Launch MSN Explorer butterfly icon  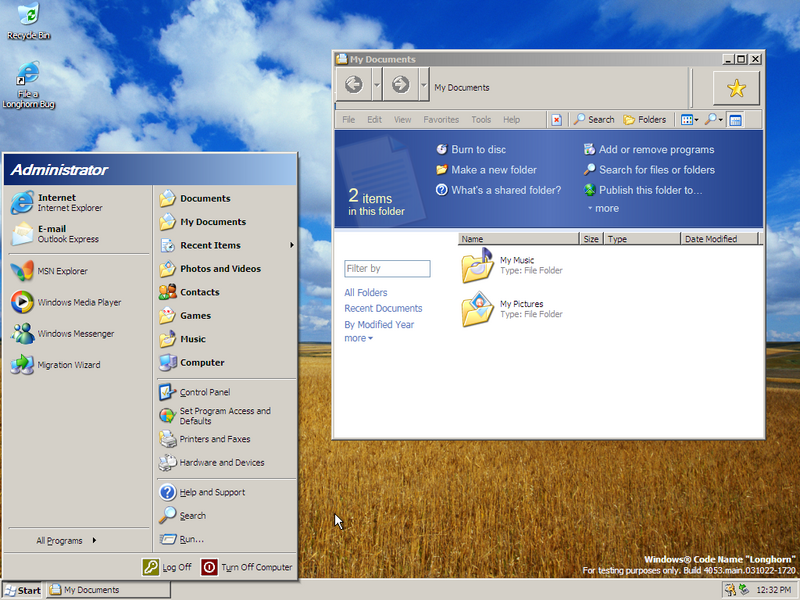click(x=62, y=271)
